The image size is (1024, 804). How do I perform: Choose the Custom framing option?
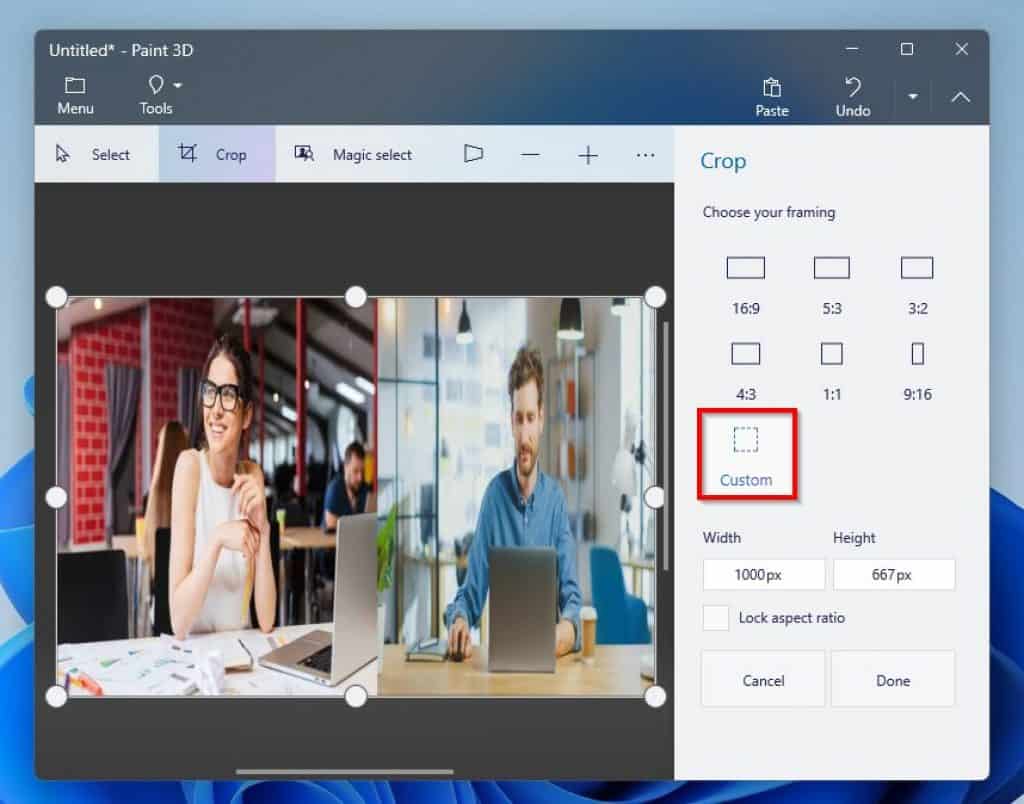[746, 455]
